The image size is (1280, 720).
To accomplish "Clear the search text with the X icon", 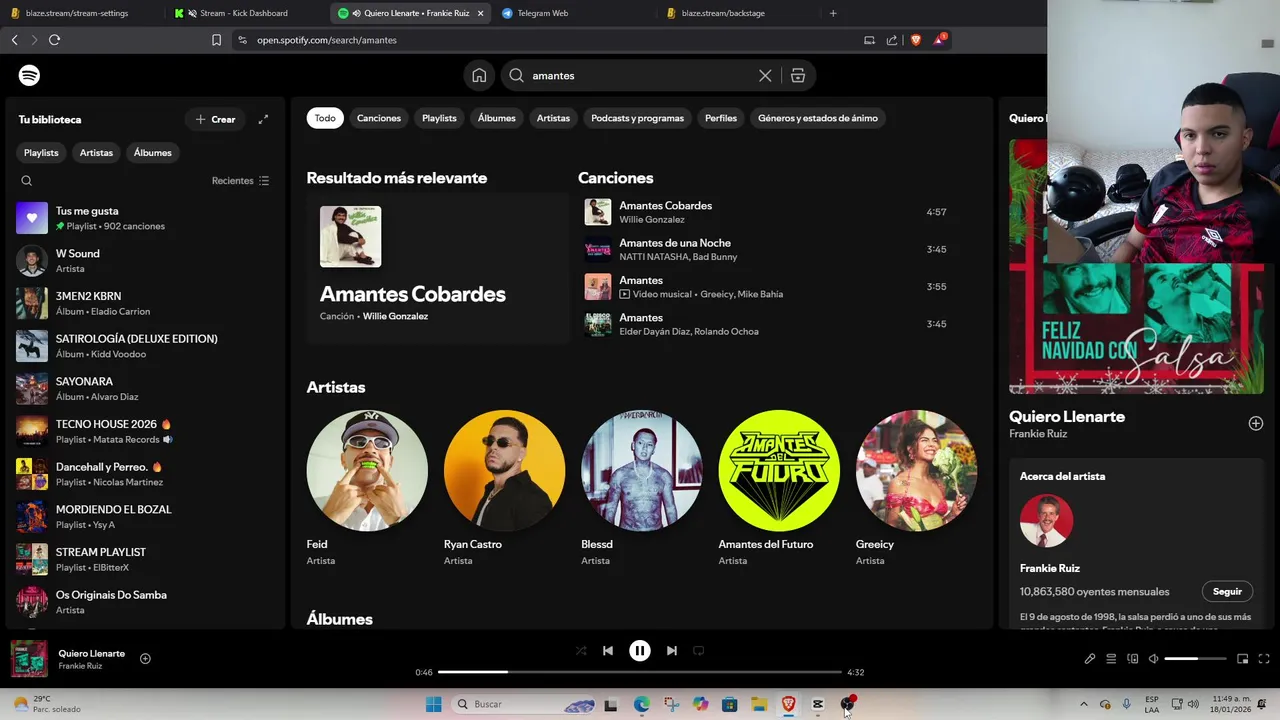I will [765, 75].
